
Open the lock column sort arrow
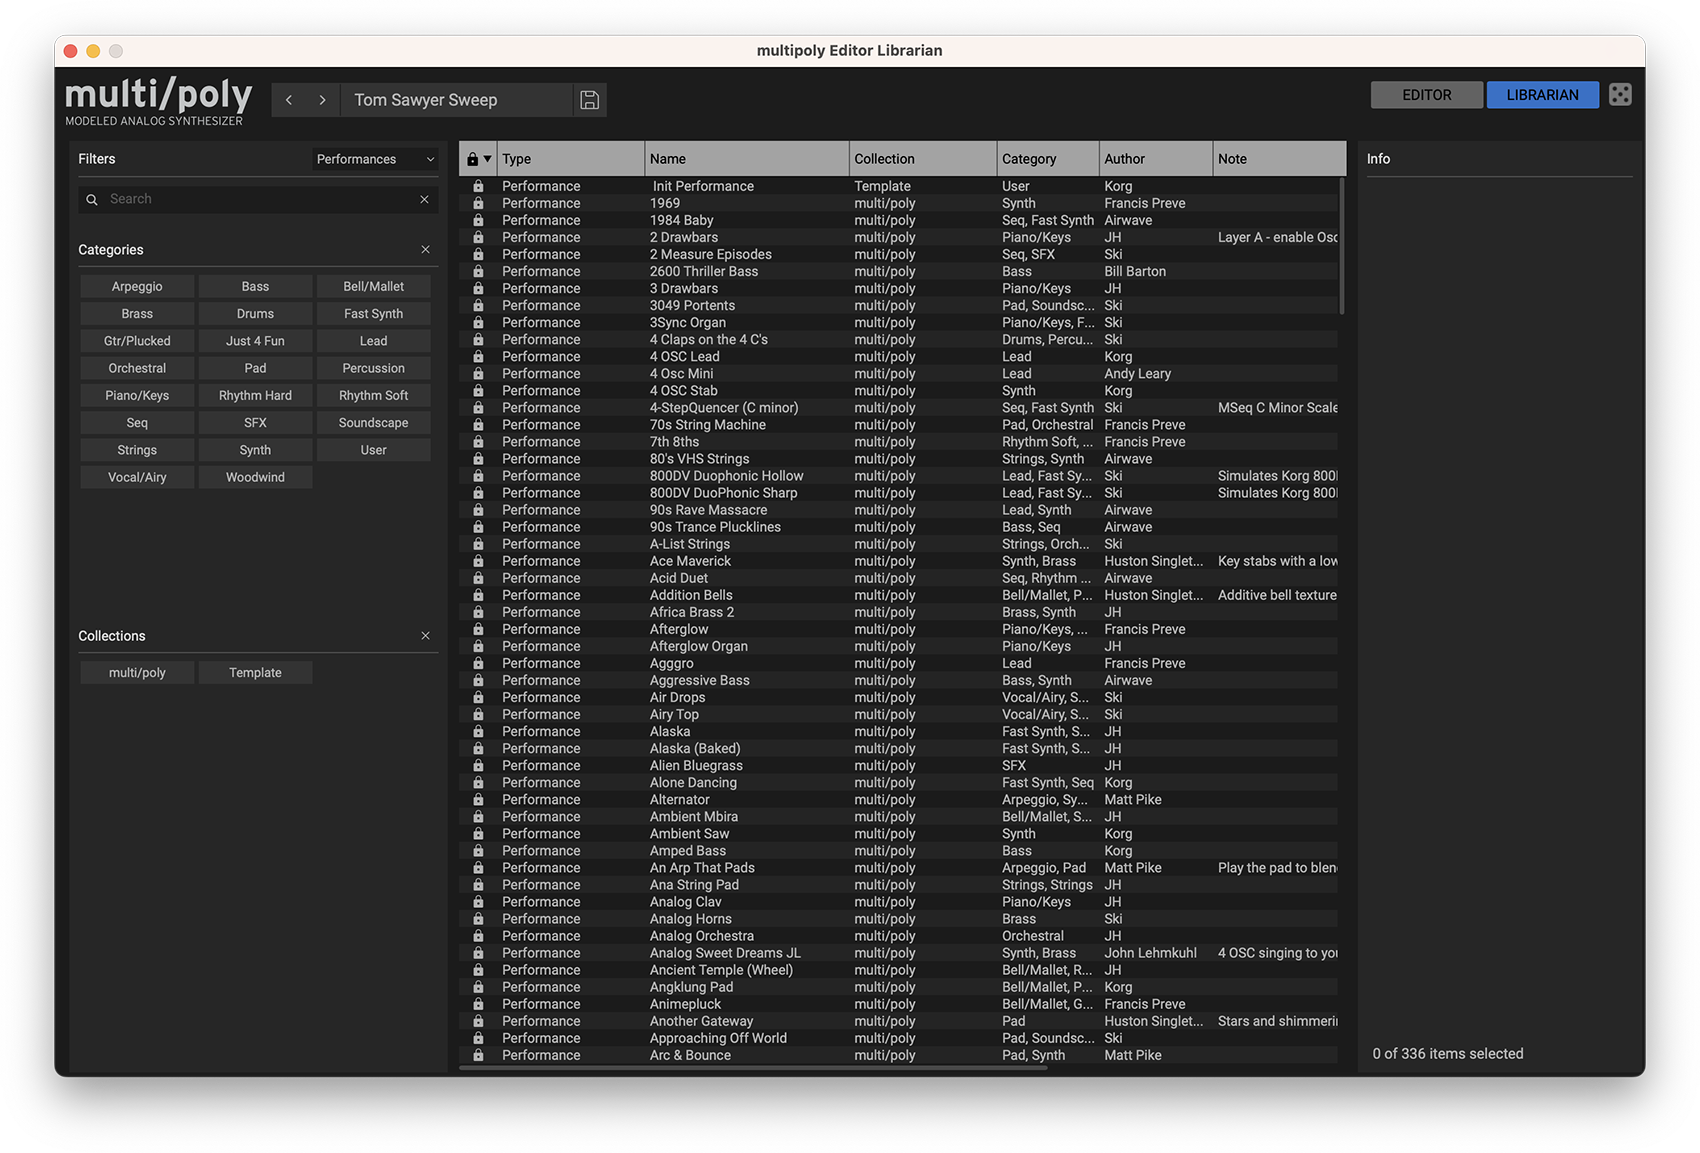(x=488, y=159)
